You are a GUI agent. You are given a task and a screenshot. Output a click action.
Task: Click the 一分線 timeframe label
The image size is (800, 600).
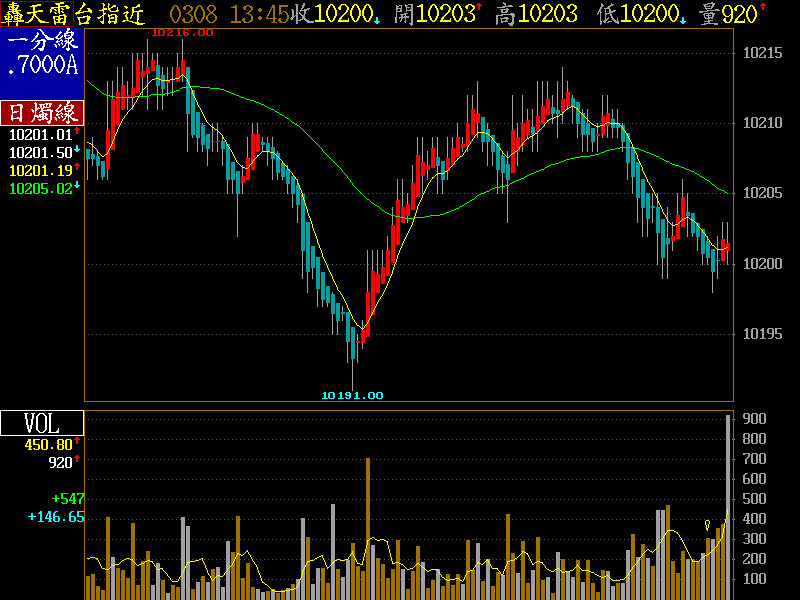click(x=41, y=43)
